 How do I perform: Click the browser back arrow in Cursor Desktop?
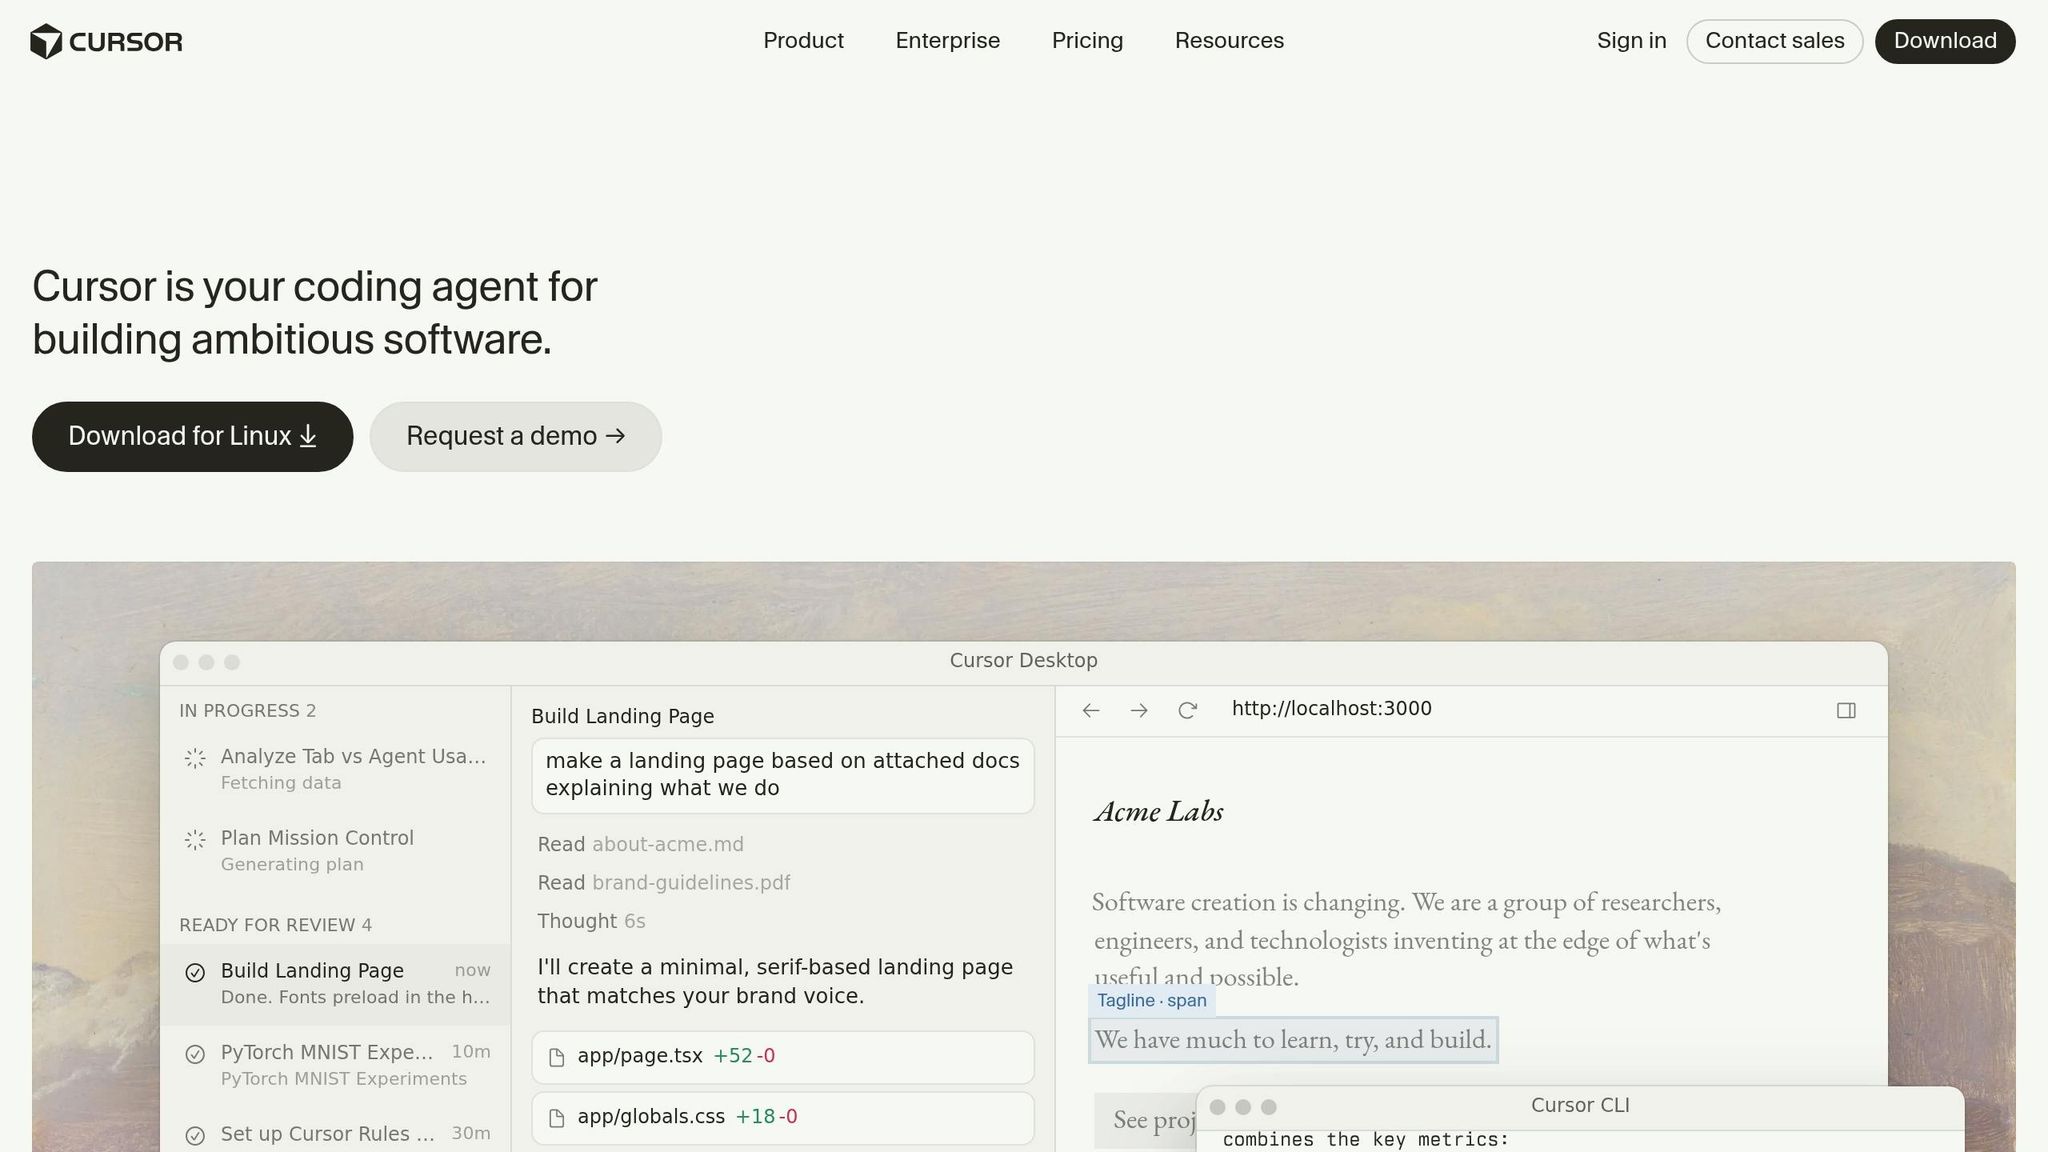point(1091,710)
